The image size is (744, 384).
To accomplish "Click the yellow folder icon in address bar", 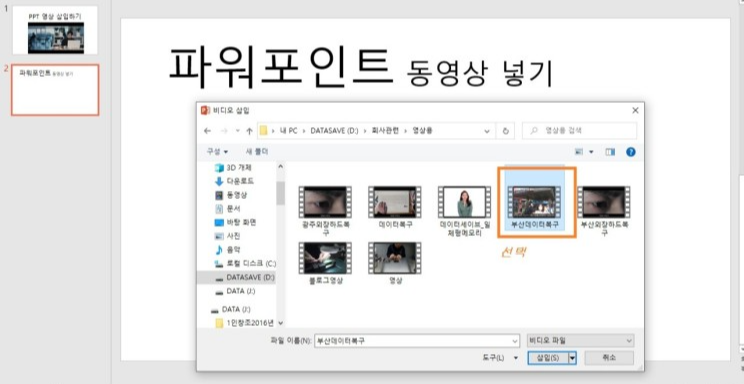I will (263, 131).
